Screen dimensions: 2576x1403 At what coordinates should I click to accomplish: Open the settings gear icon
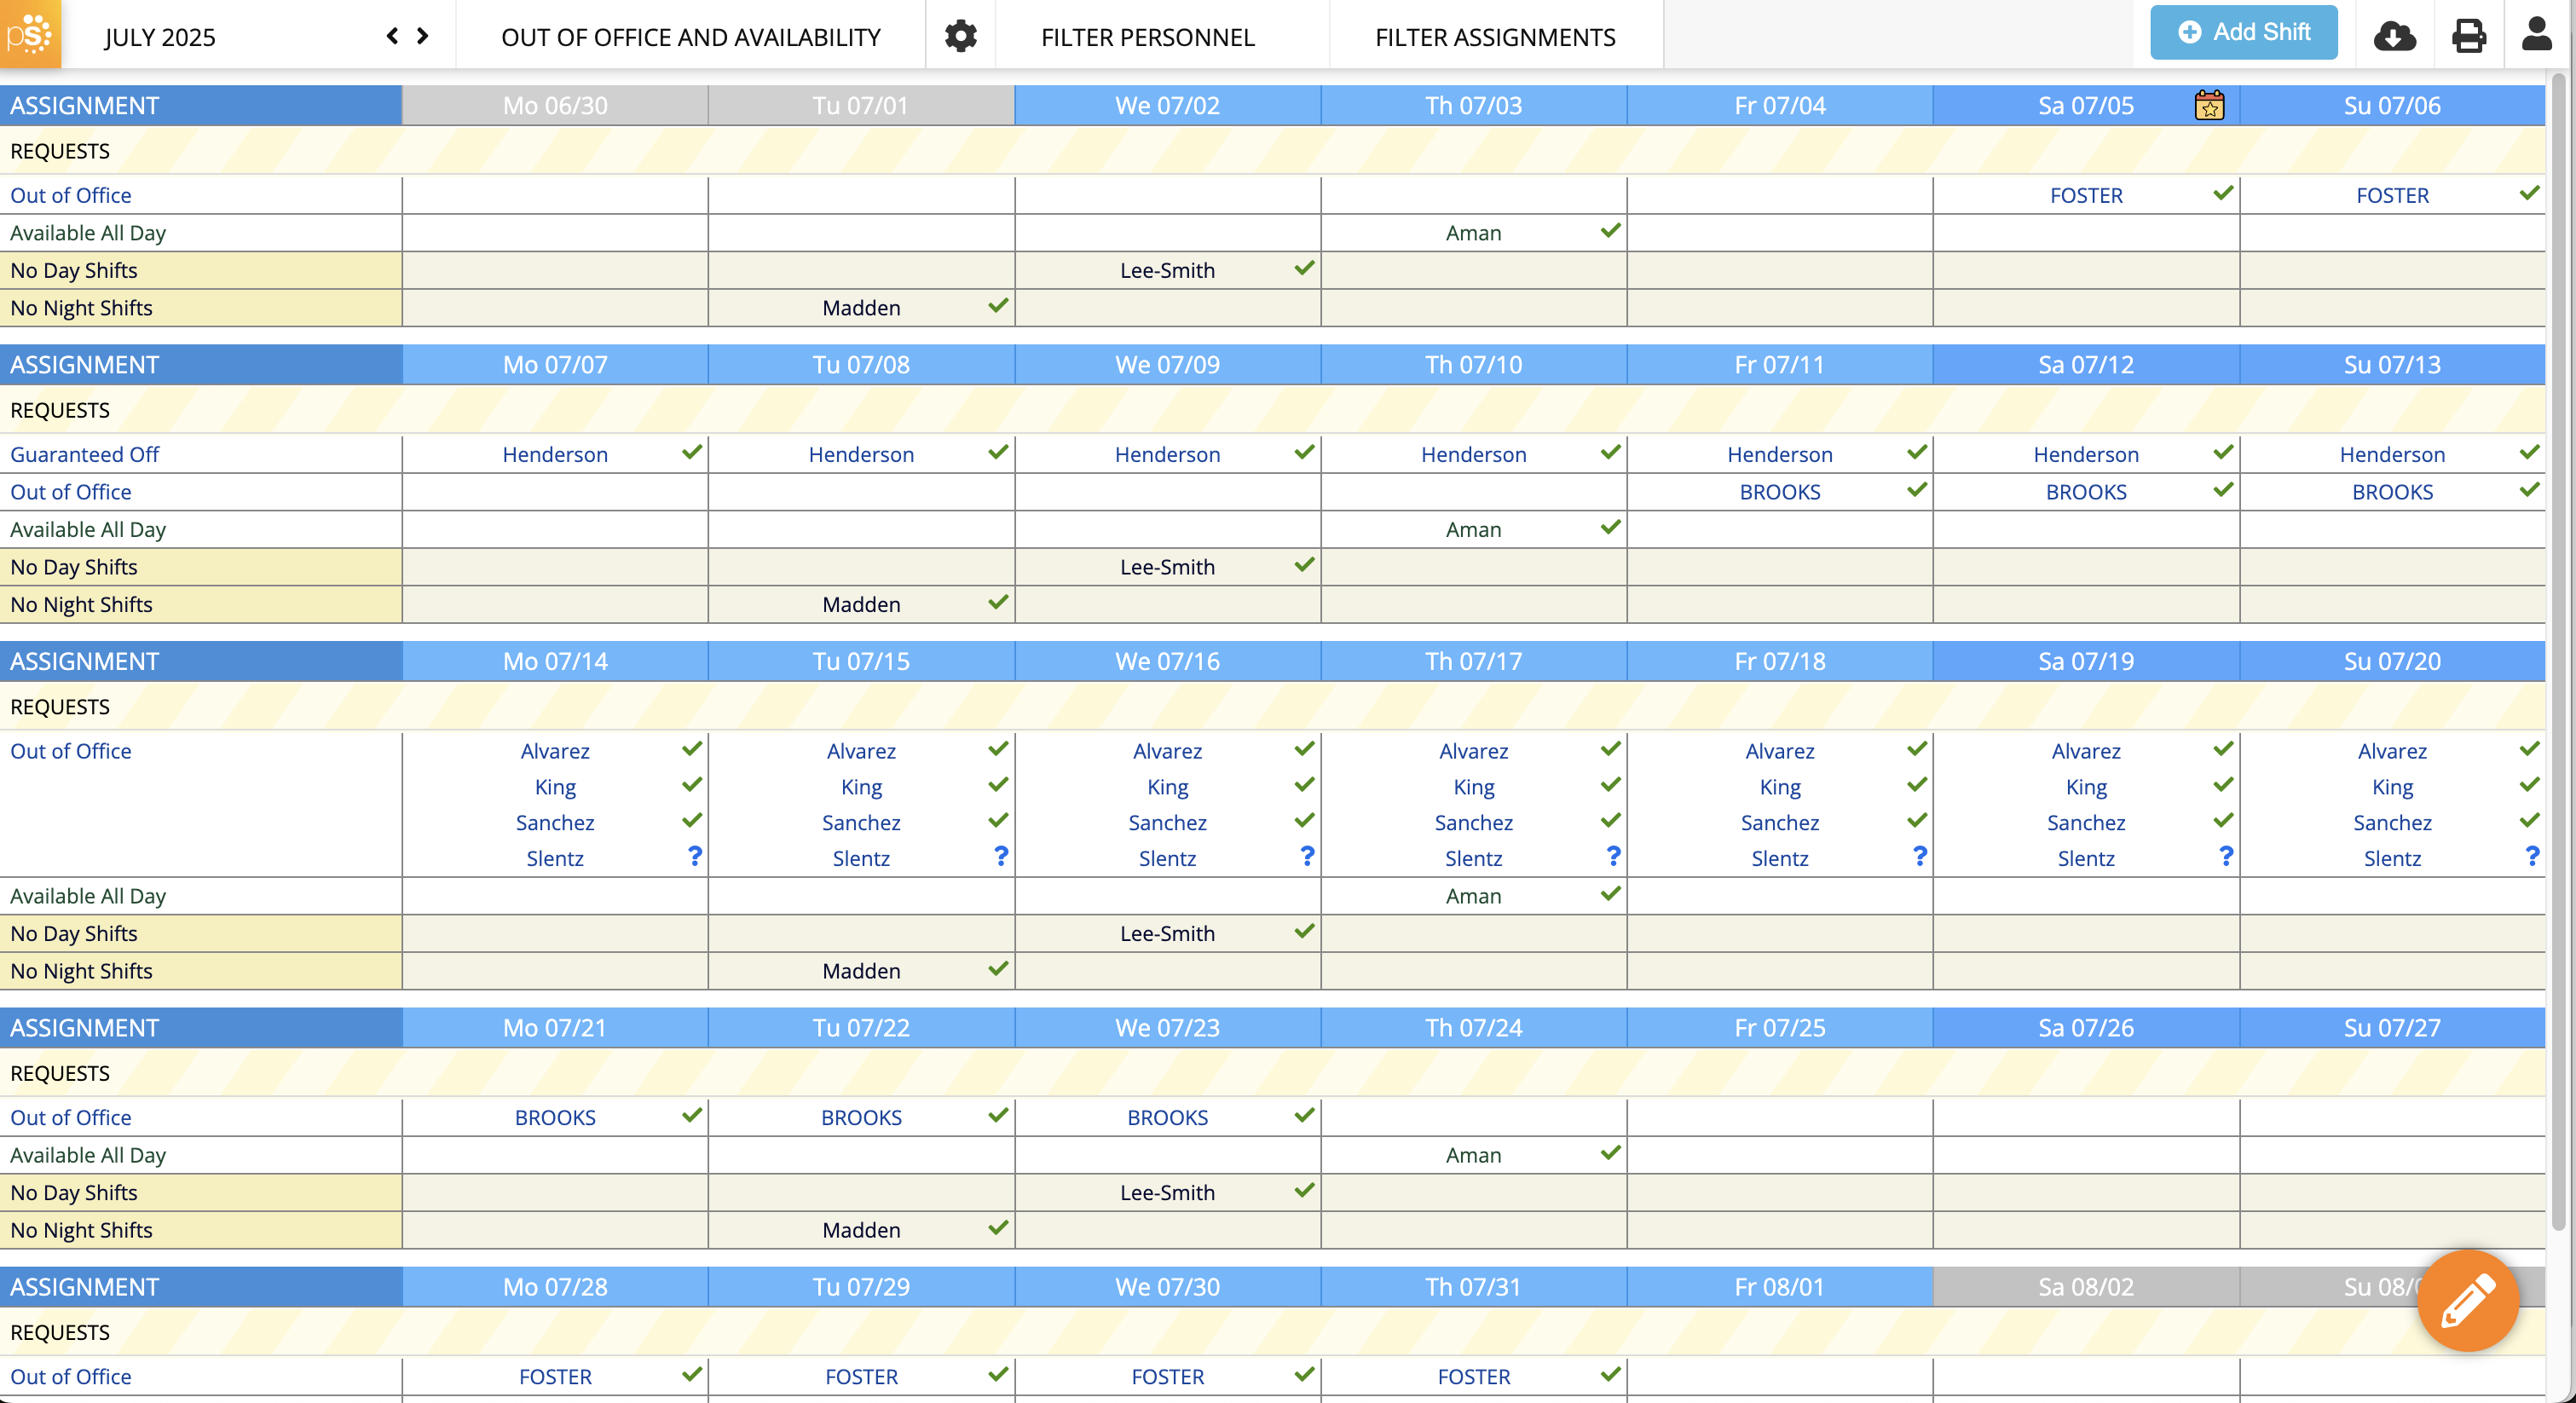(960, 36)
